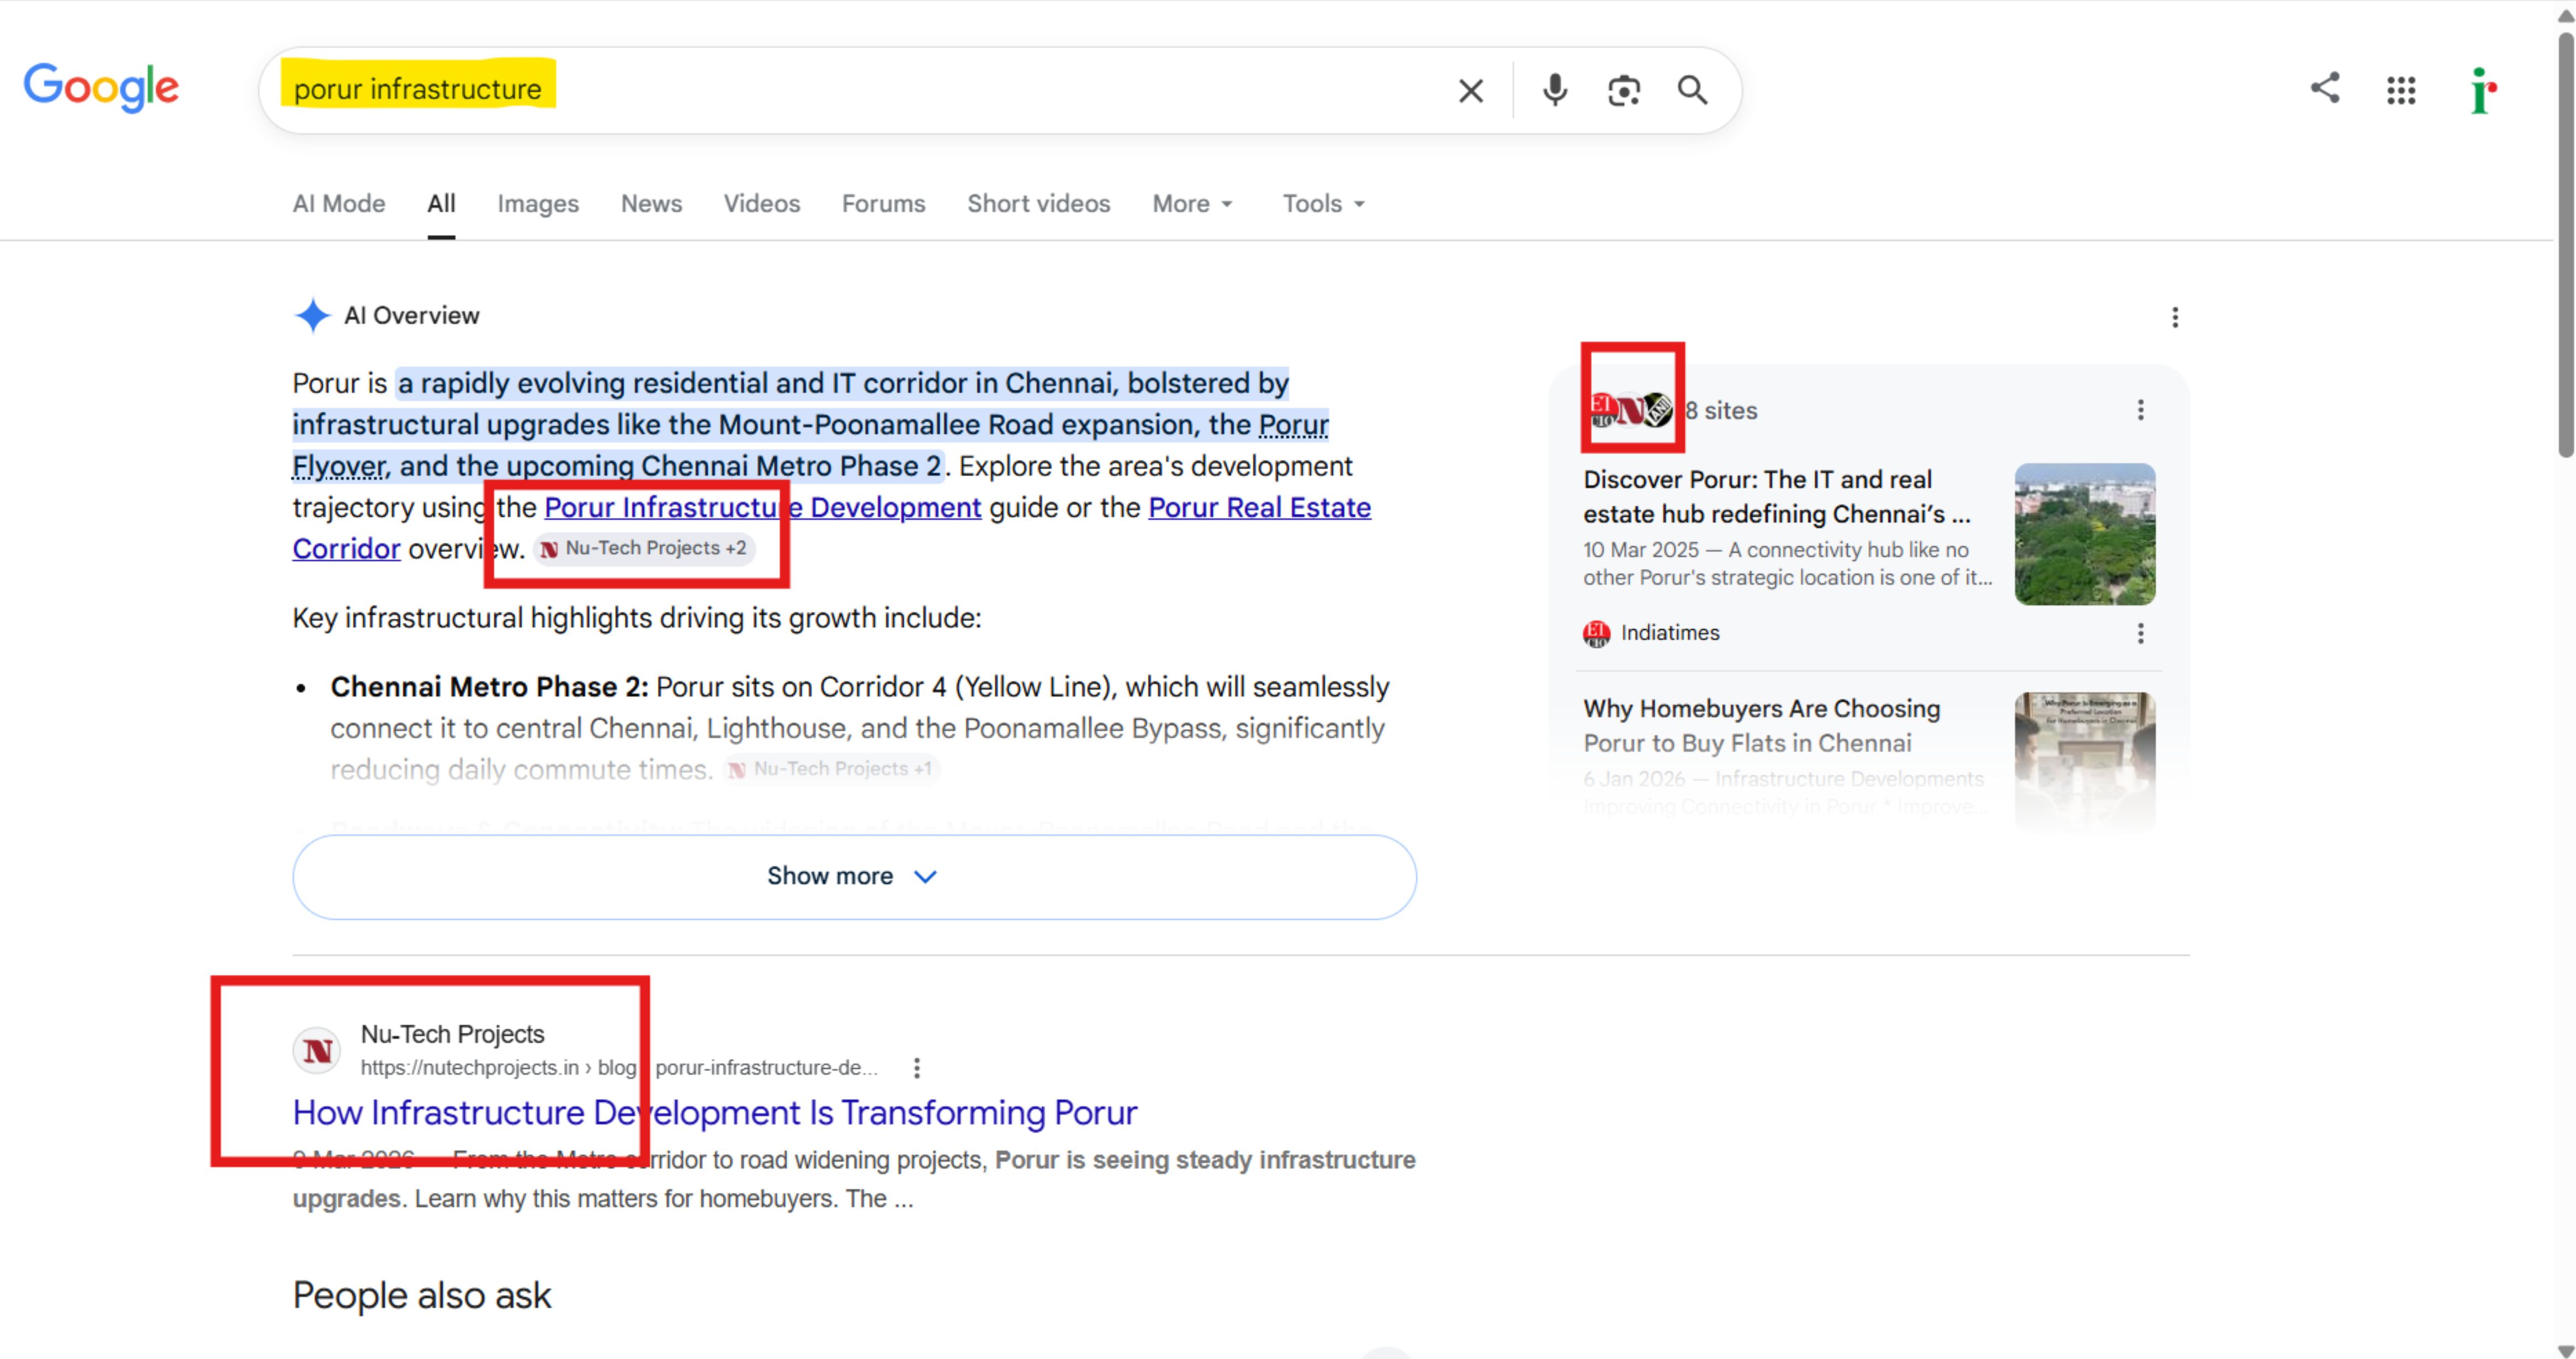Open Porur Real Estate Corridor link
The width and height of the screenshot is (2576, 1359).
pyautogui.click(x=1259, y=508)
